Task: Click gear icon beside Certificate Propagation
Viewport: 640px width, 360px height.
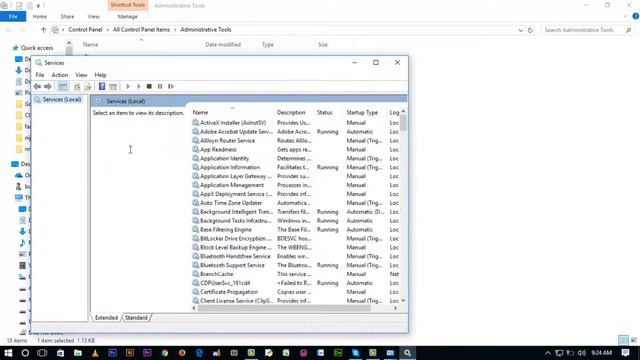Action: (196, 292)
